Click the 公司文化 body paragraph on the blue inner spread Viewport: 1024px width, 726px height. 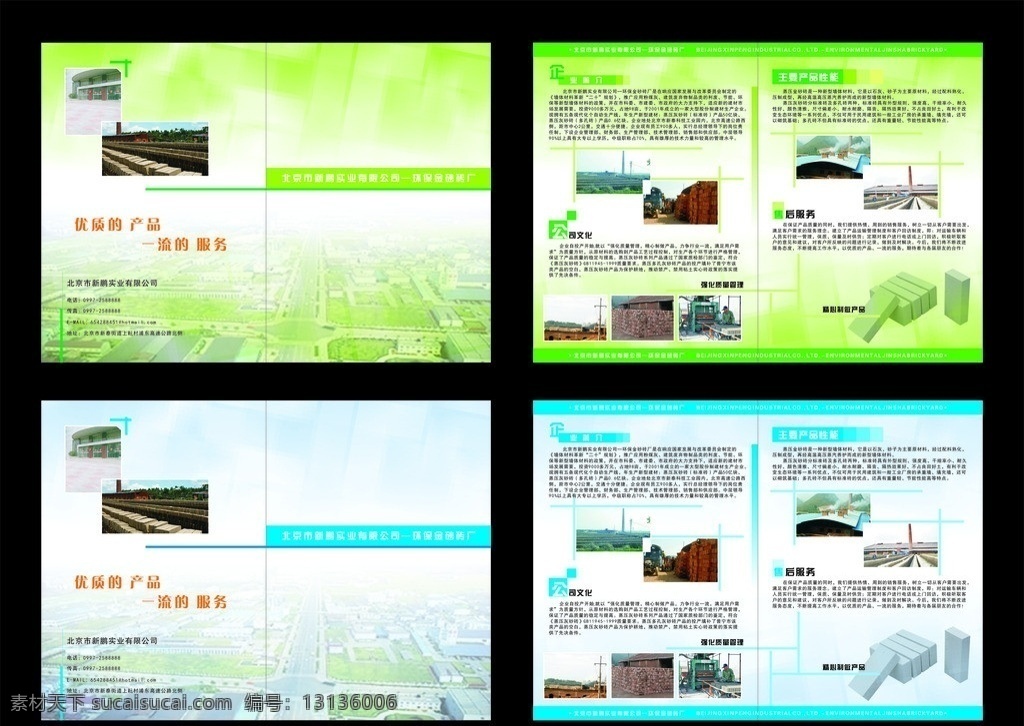pyautogui.click(x=647, y=618)
